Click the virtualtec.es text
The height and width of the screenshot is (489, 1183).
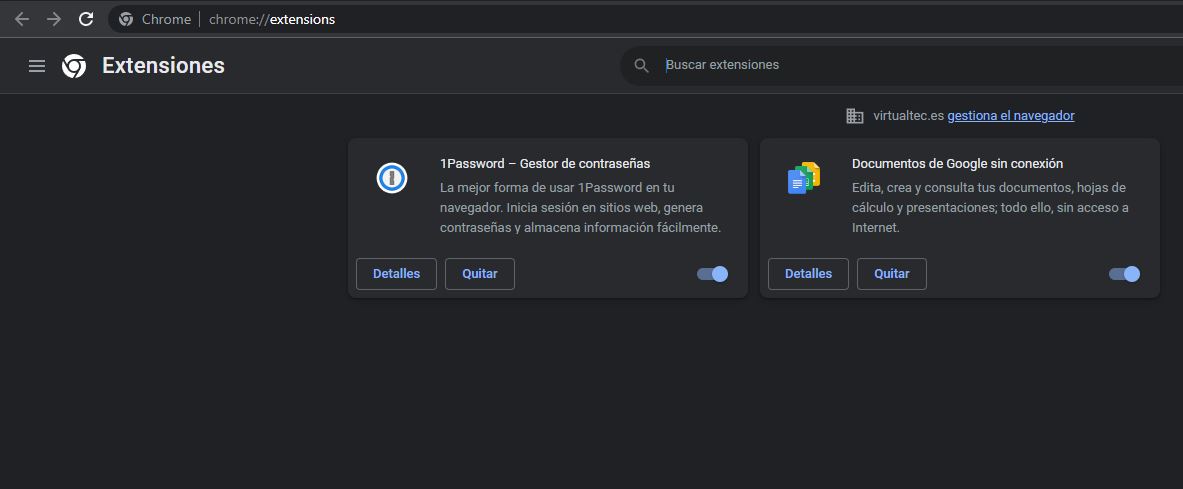click(x=908, y=115)
